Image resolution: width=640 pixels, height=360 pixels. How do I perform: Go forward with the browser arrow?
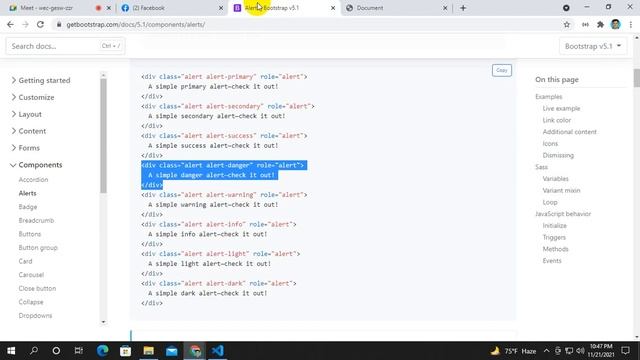(x=25, y=24)
